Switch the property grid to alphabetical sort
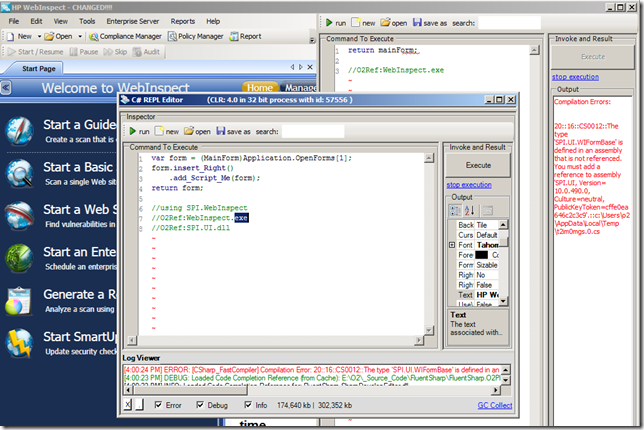Image resolution: width=644 pixels, height=430 pixels. (470, 210)
